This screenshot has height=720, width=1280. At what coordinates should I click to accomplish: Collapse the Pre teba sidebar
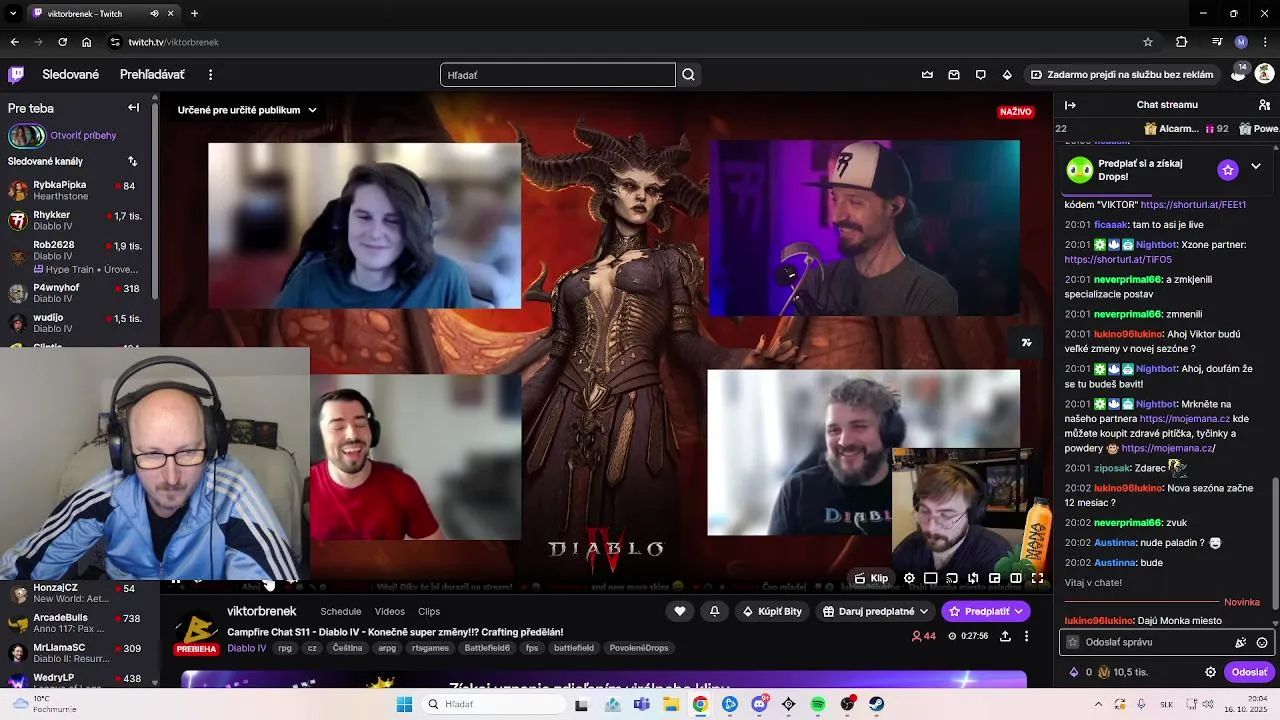(x=133, y=107)
